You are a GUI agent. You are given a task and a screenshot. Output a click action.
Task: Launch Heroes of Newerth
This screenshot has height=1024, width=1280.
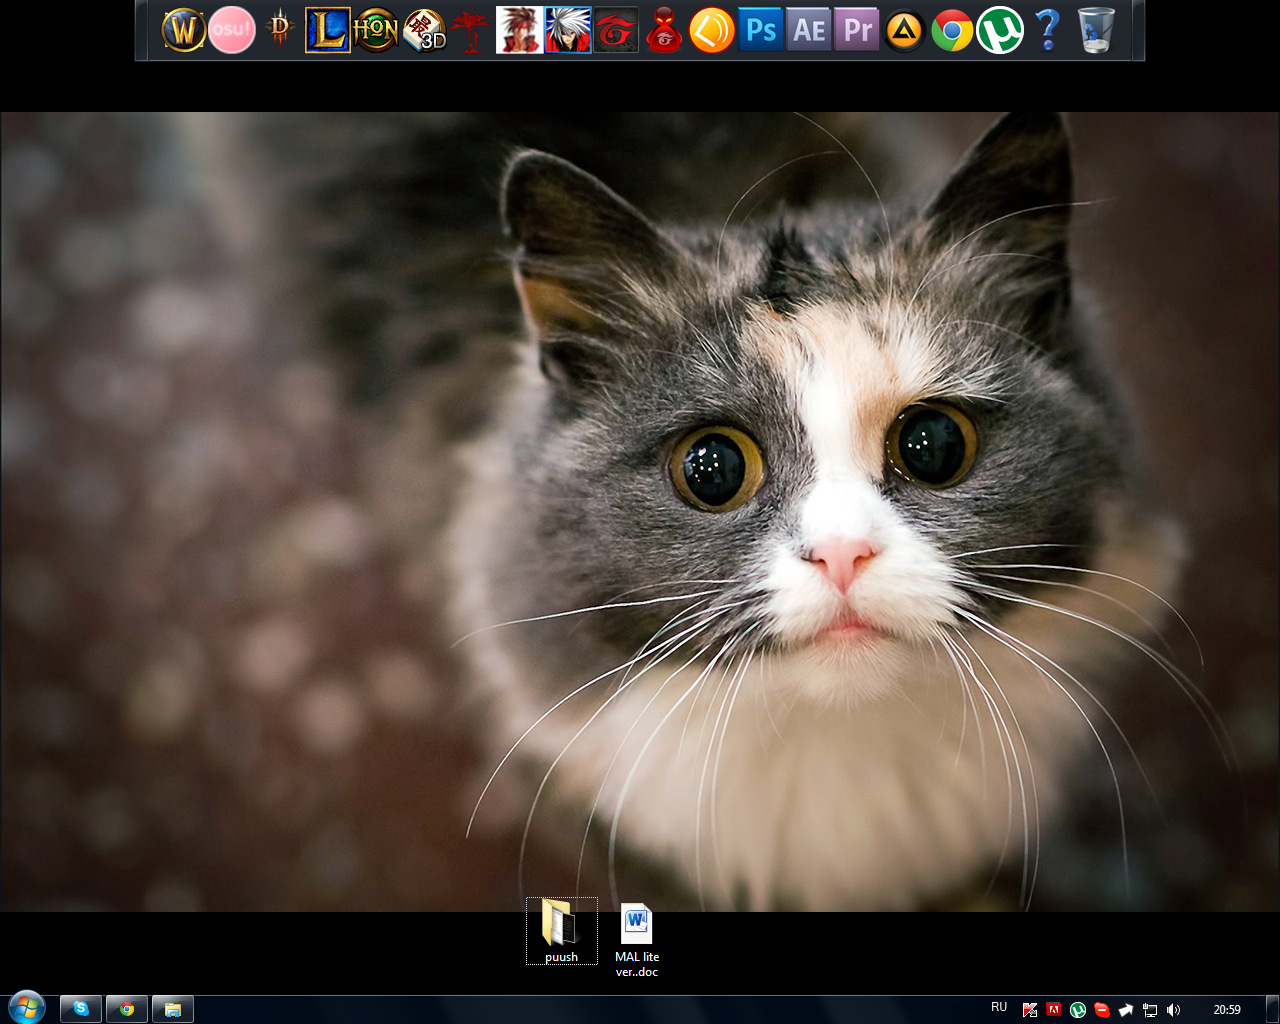376,30
